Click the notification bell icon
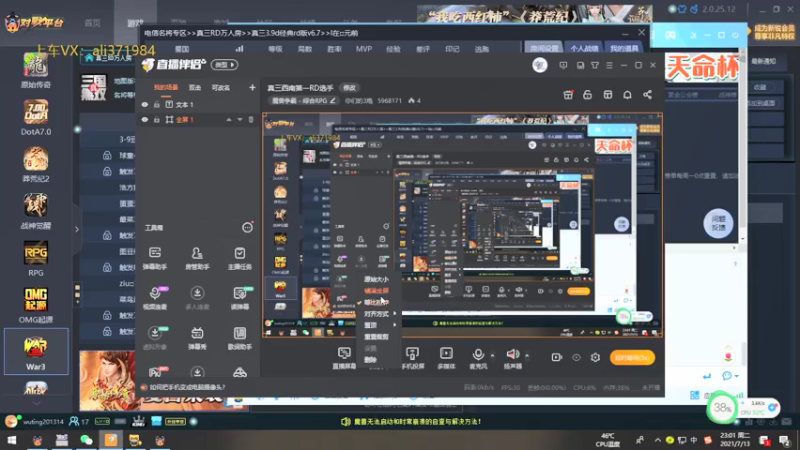Viewport: 800px width, 450px height. pos(627,95)
